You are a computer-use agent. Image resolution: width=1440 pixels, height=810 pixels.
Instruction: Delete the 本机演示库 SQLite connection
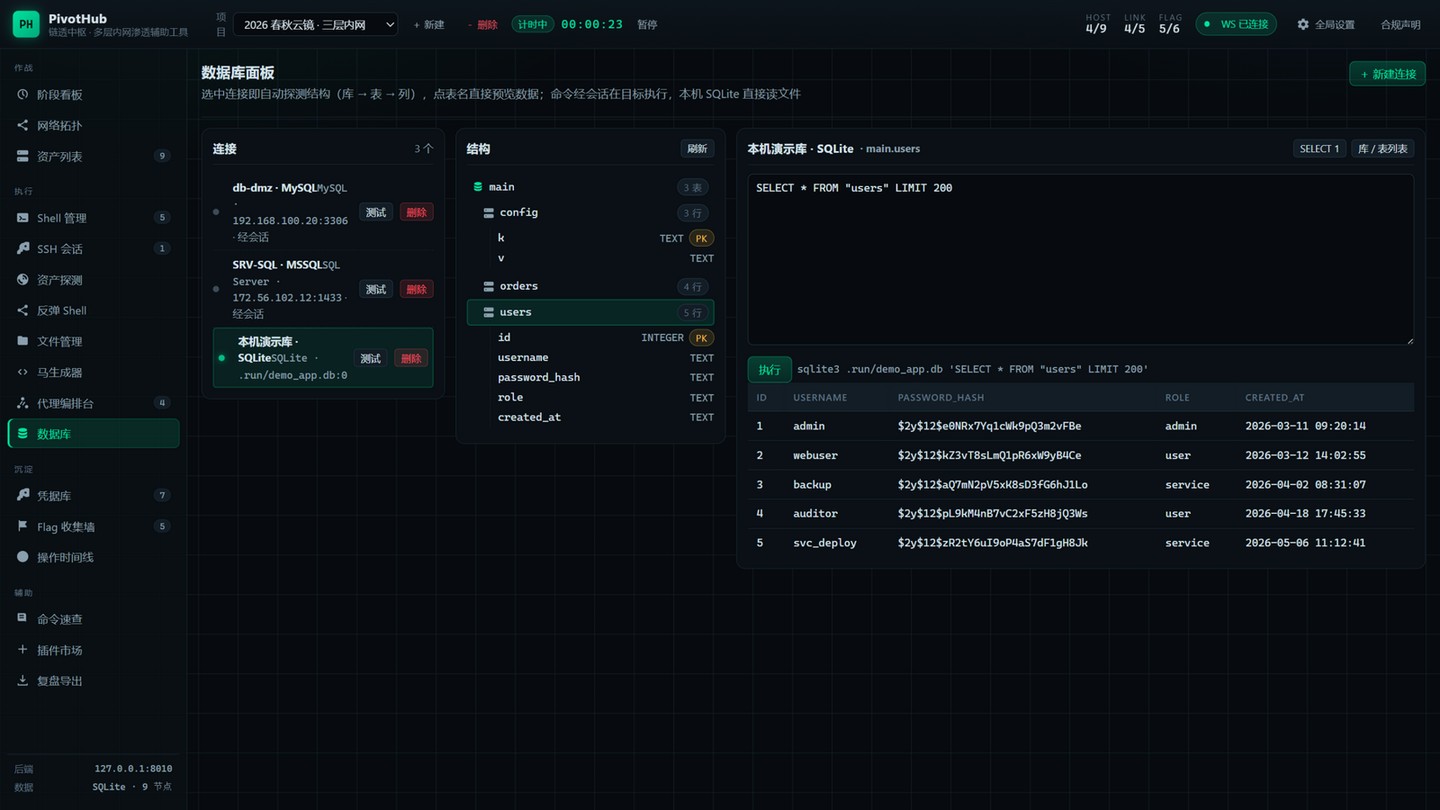click(411, 358)
